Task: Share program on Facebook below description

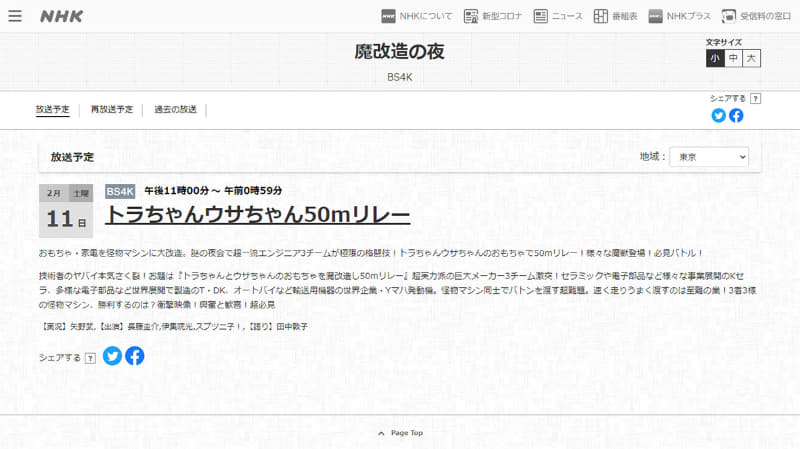Action: [x=135, y=356]
